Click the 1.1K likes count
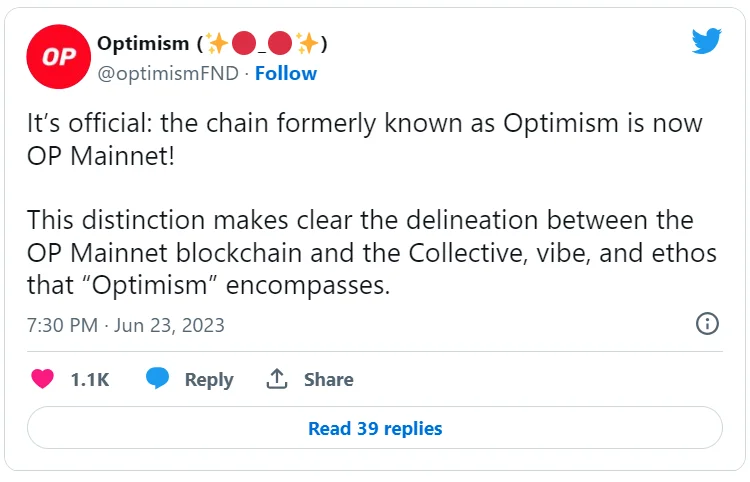Viewport: 750px width, 482px height. [x=89, y=380]
